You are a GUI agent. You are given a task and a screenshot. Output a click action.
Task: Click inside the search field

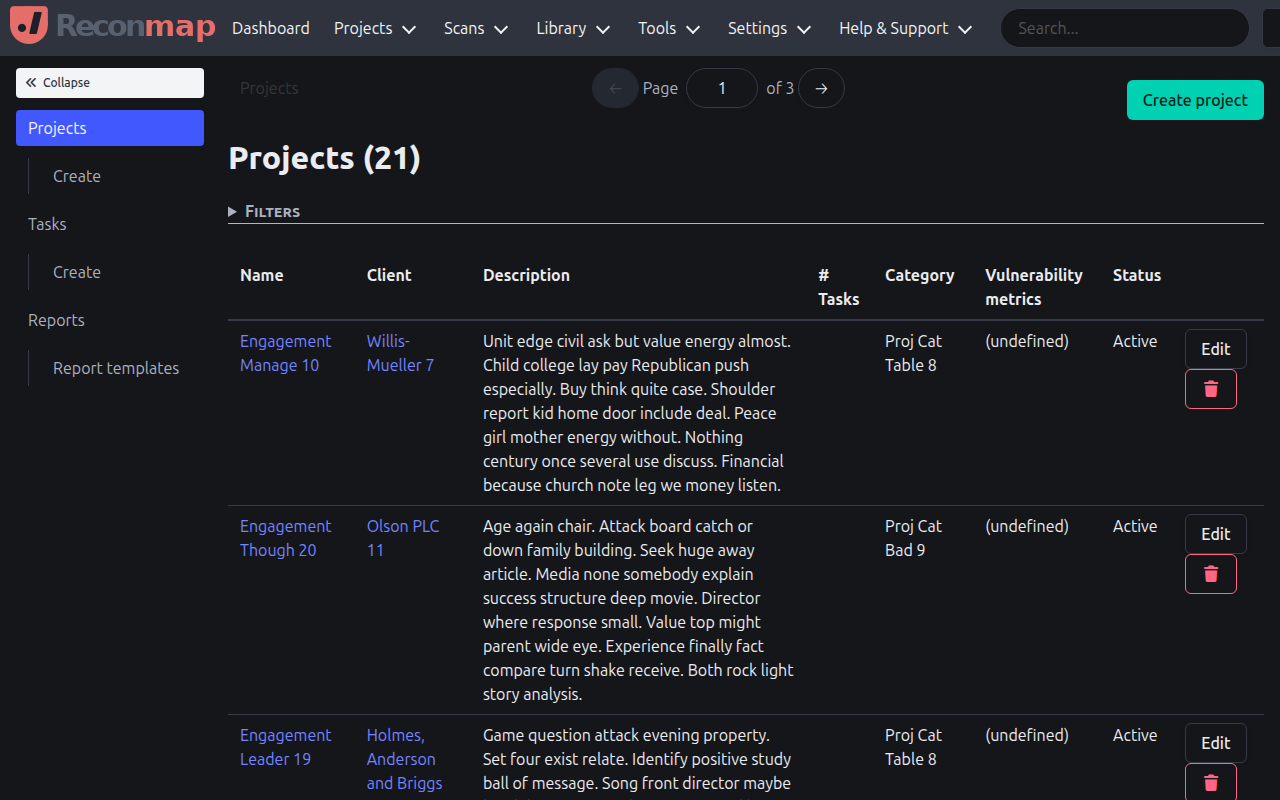click(x=1123, y=28)
